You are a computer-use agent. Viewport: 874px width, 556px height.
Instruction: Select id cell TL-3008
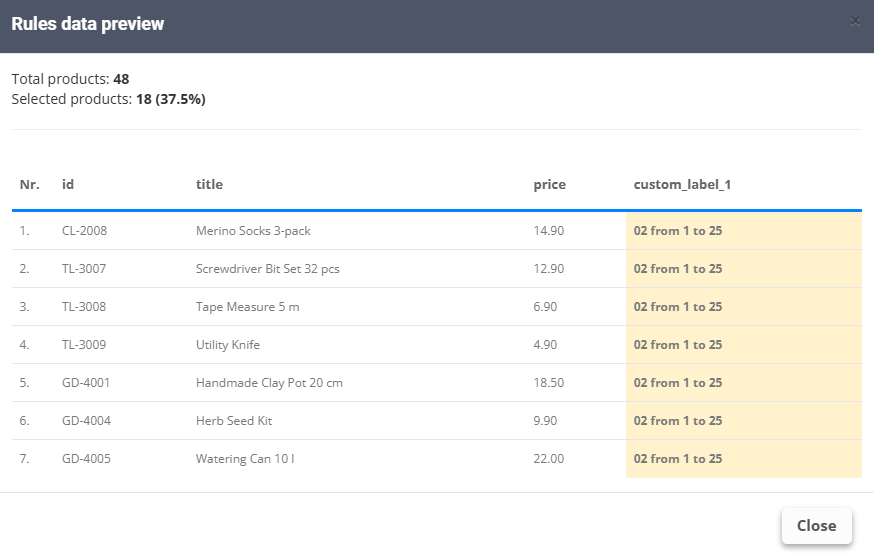(84, 307)
